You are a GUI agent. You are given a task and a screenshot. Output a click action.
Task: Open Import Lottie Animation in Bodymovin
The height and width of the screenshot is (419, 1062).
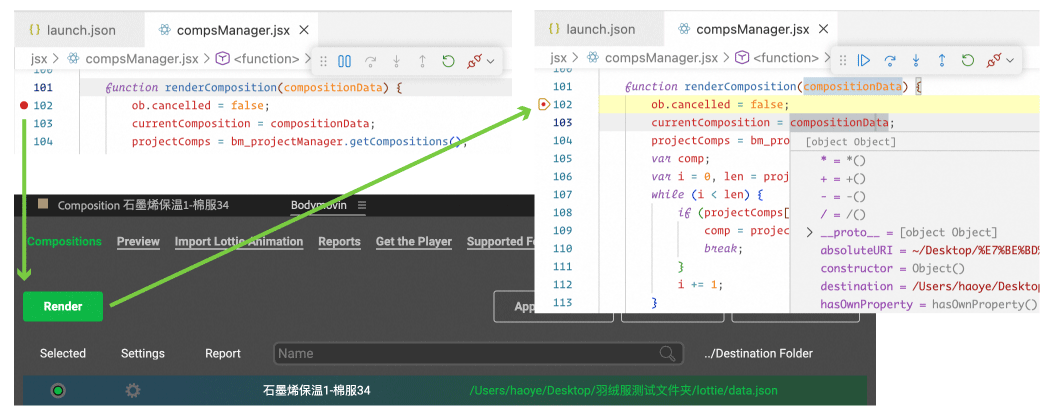[238, 242]
